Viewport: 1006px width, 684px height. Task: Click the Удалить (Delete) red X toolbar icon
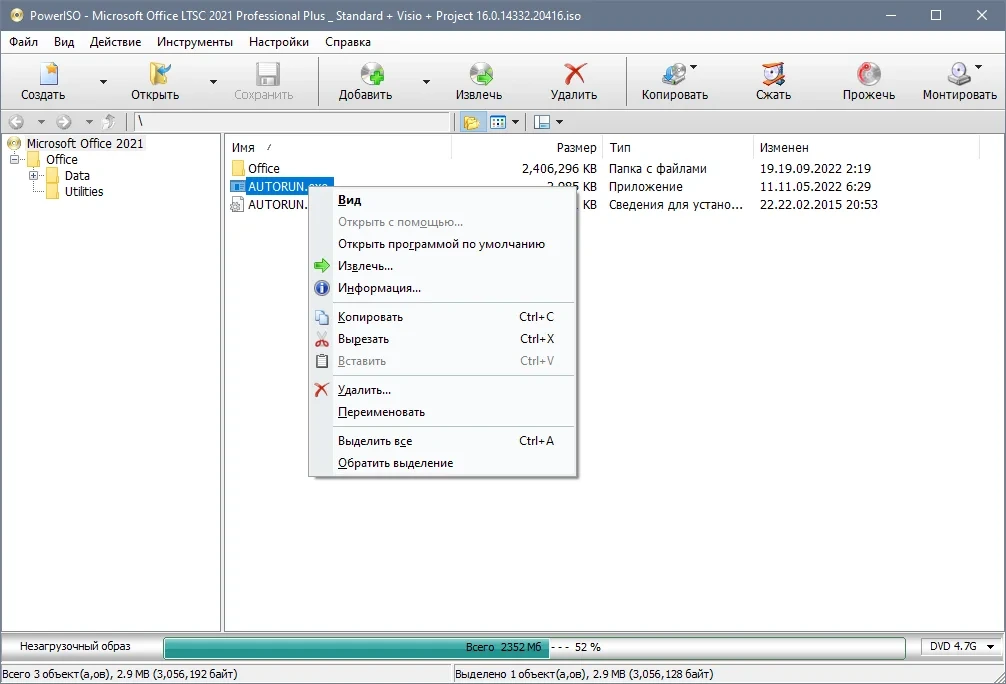(x=575, y=74)
